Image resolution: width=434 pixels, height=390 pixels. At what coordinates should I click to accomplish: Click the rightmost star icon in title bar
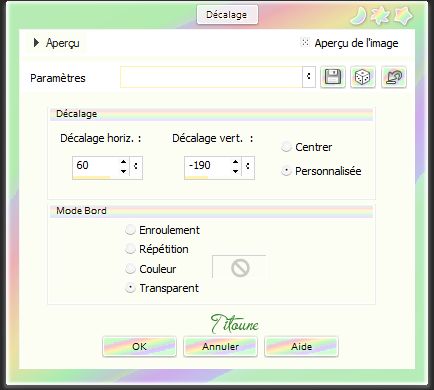coord(403,16)
